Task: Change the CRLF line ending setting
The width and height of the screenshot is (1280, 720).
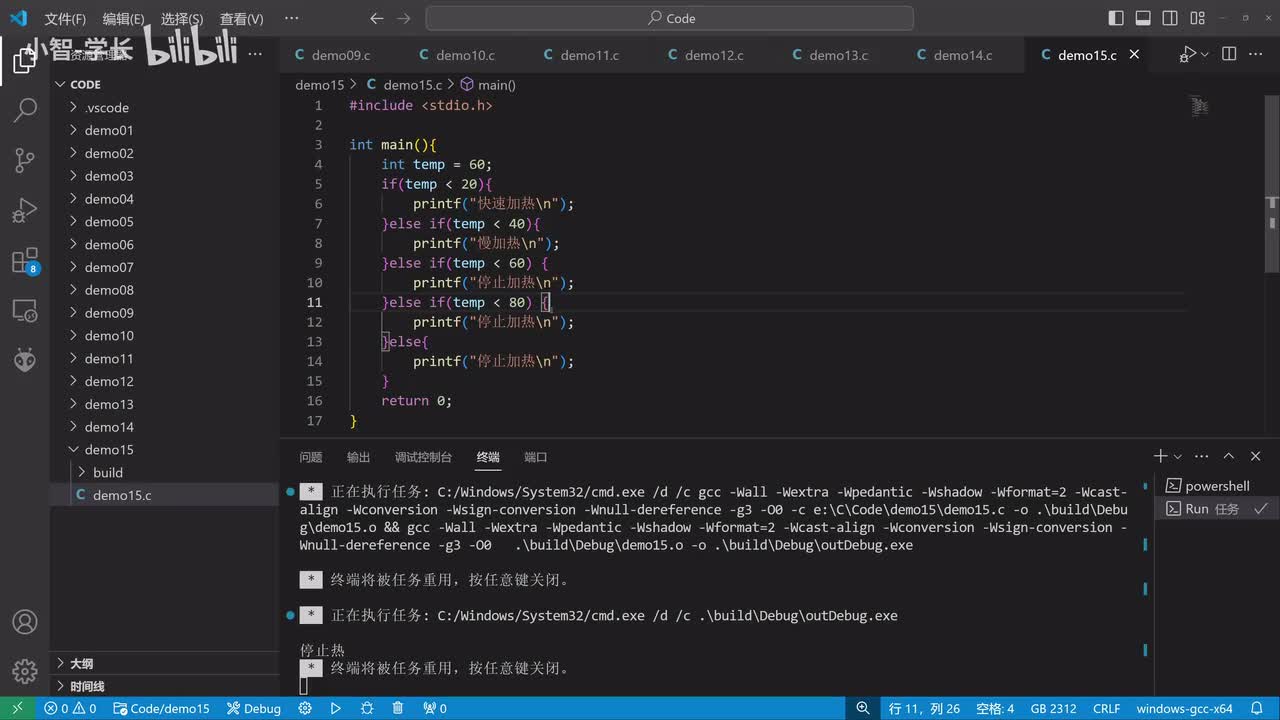Action: (x=1107, y=708)
